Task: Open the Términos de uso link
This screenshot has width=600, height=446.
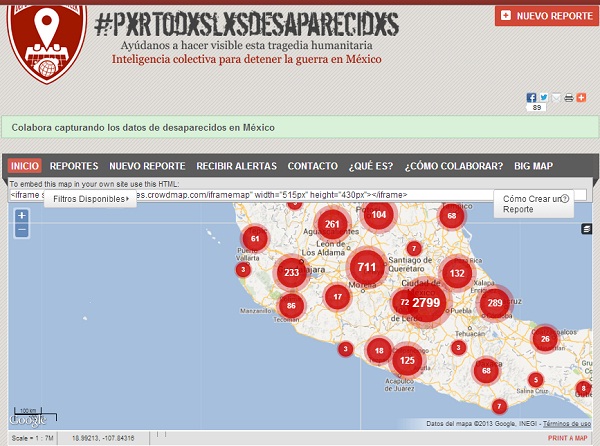Action: [x=567, y=423]
